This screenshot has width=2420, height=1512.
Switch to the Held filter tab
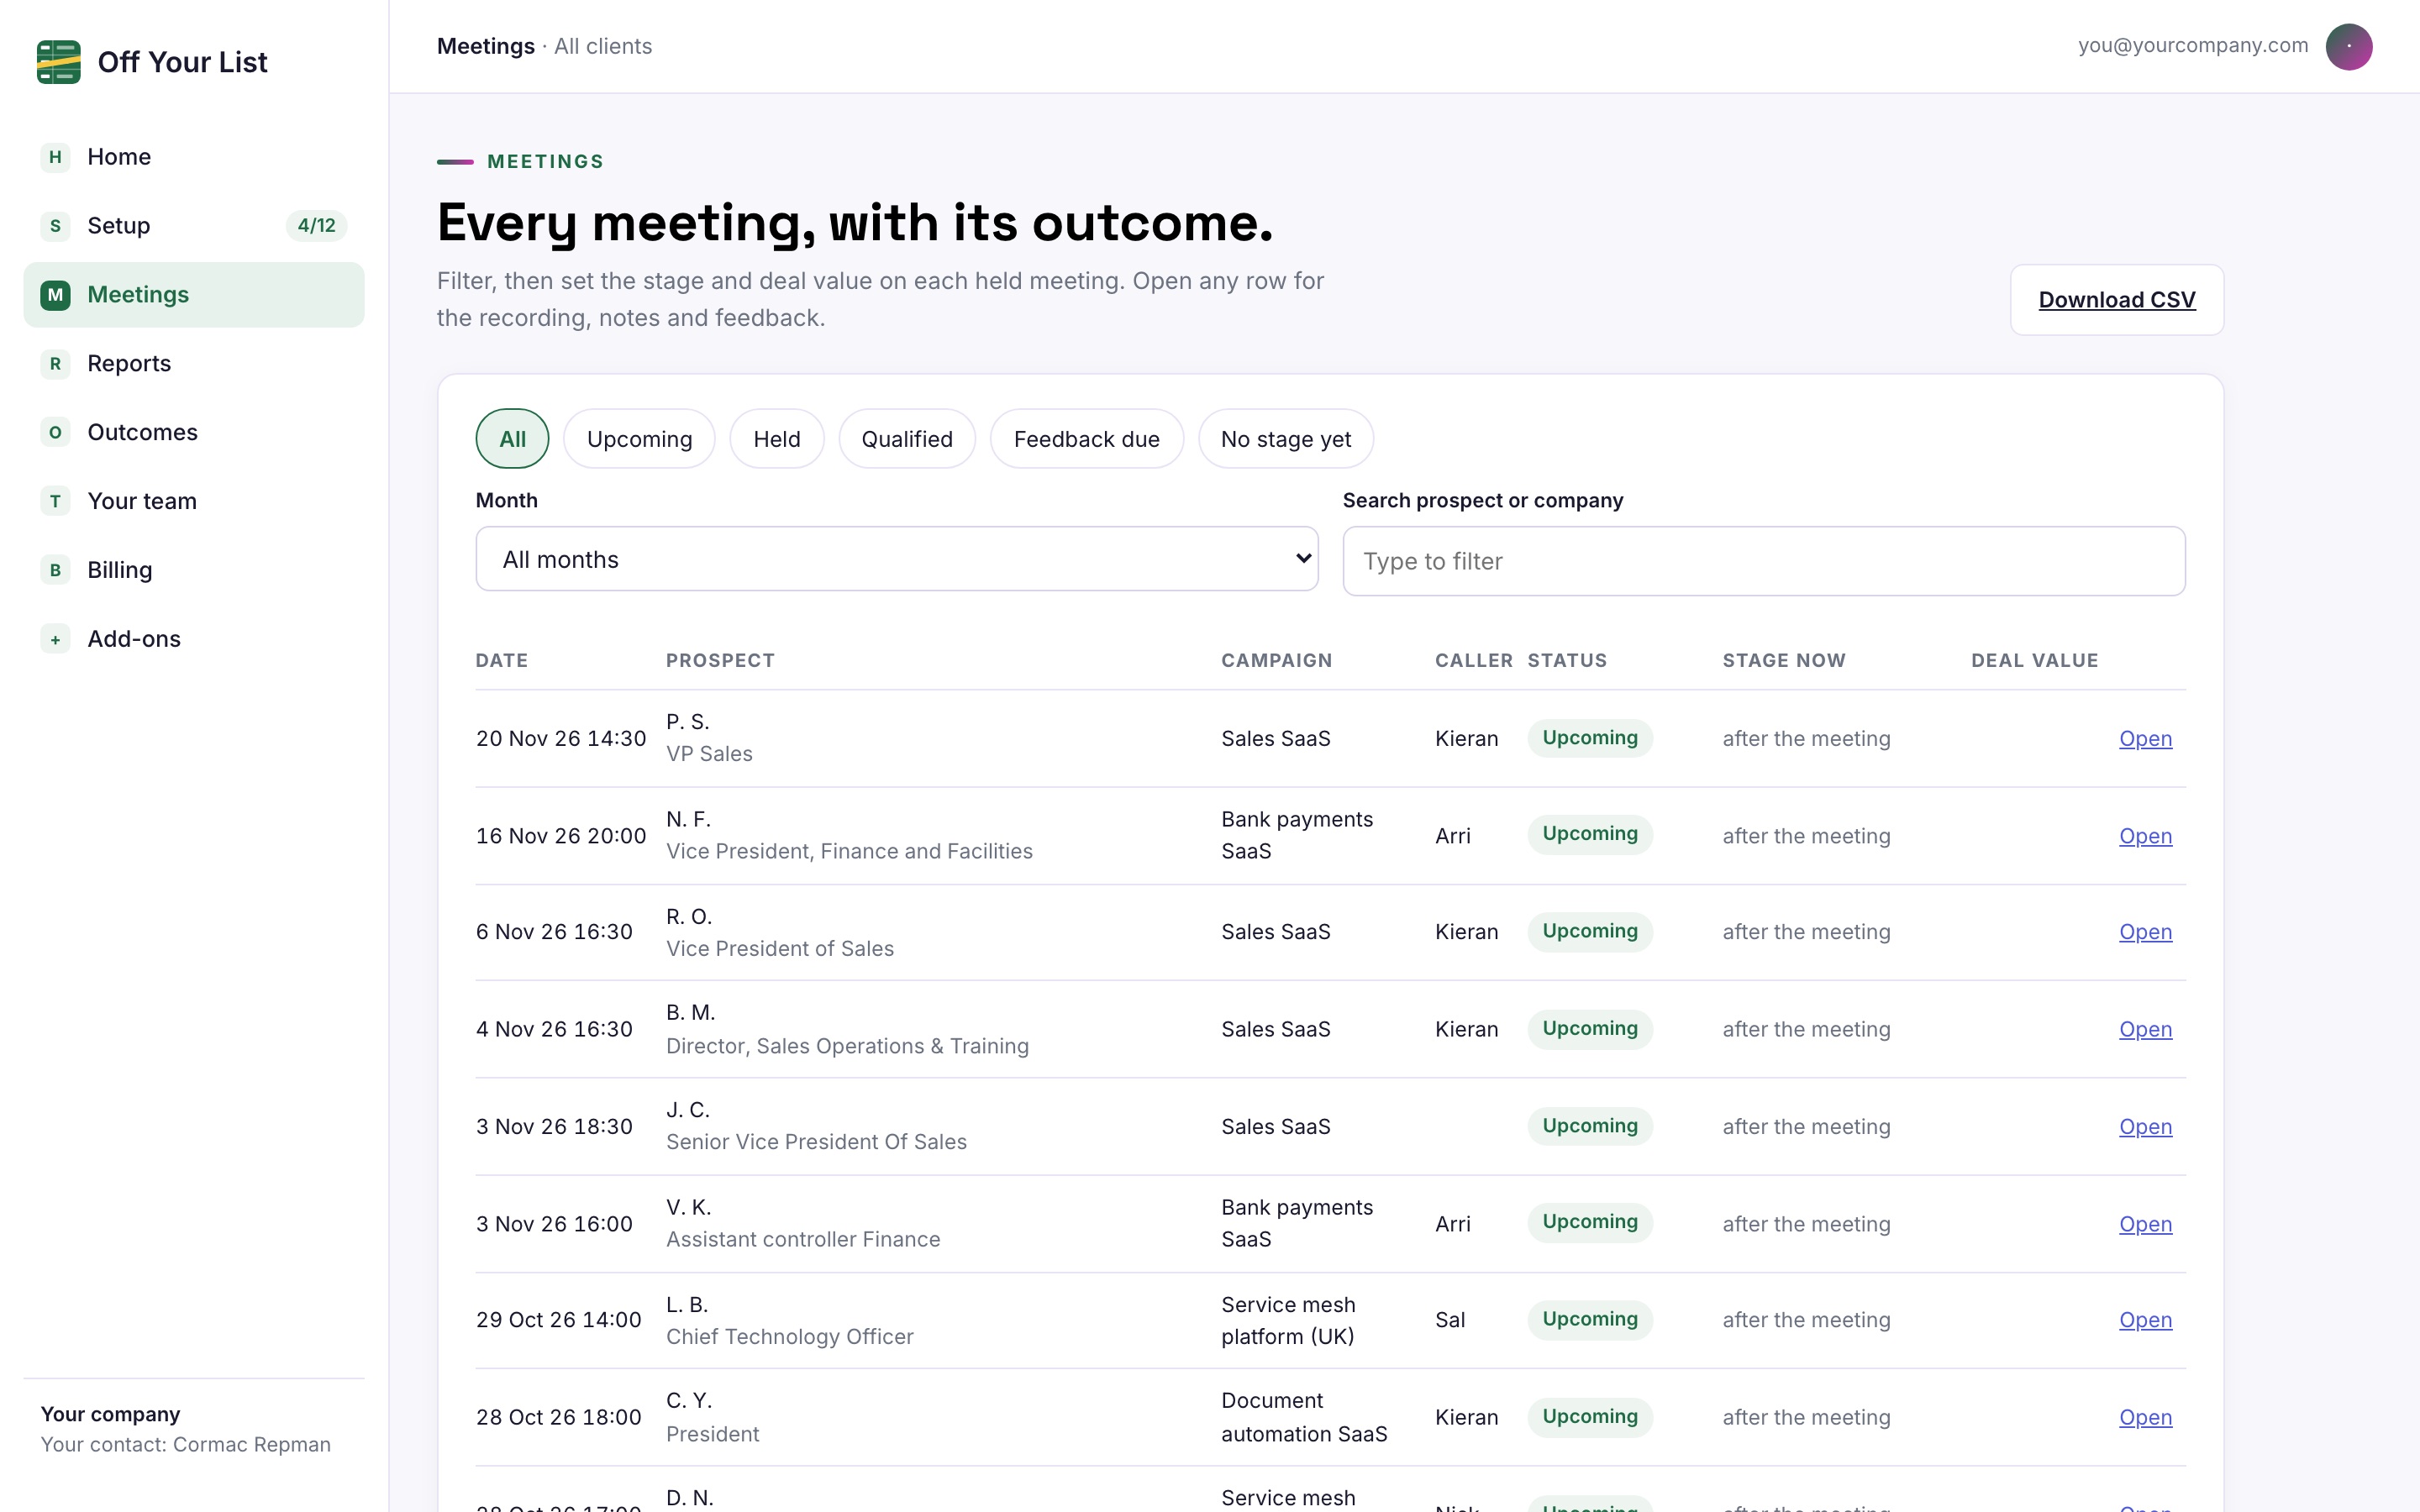pos(777,439)
